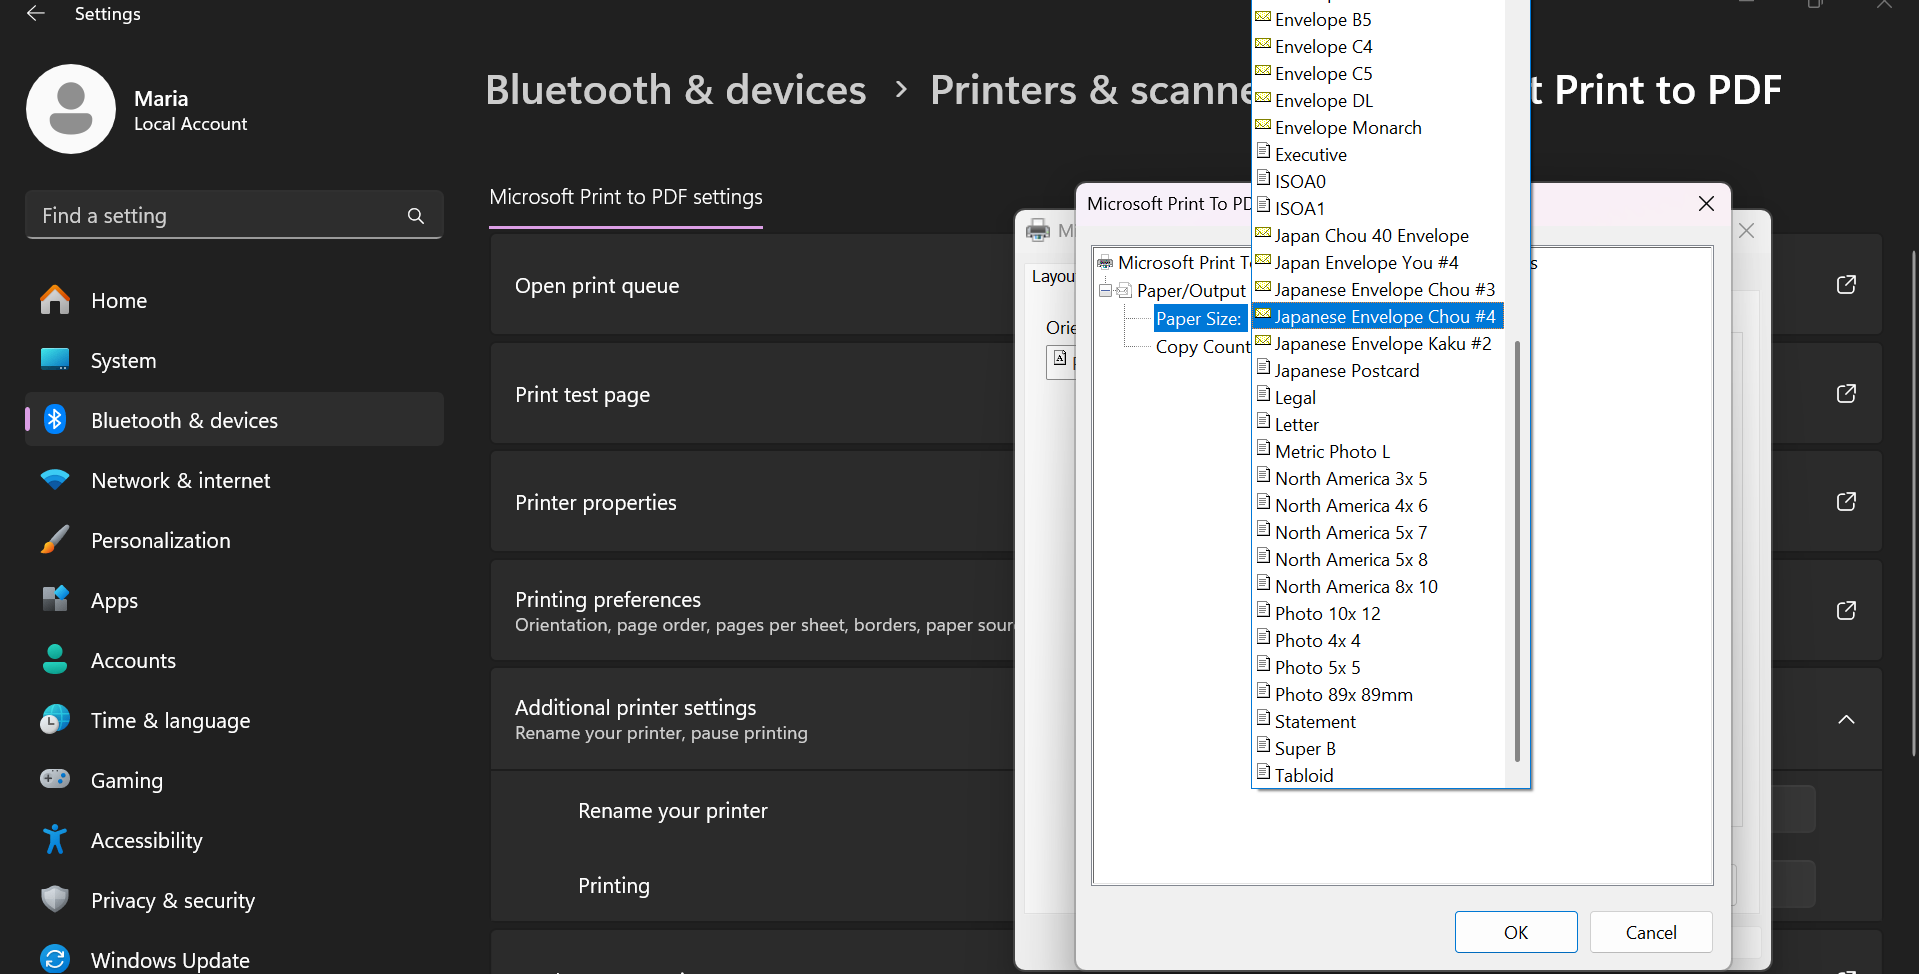Close the Microsoft Print To PDF dialog
This screenshot has height=974, width=1919.
pyautogui.click(x=1706, y=204)
